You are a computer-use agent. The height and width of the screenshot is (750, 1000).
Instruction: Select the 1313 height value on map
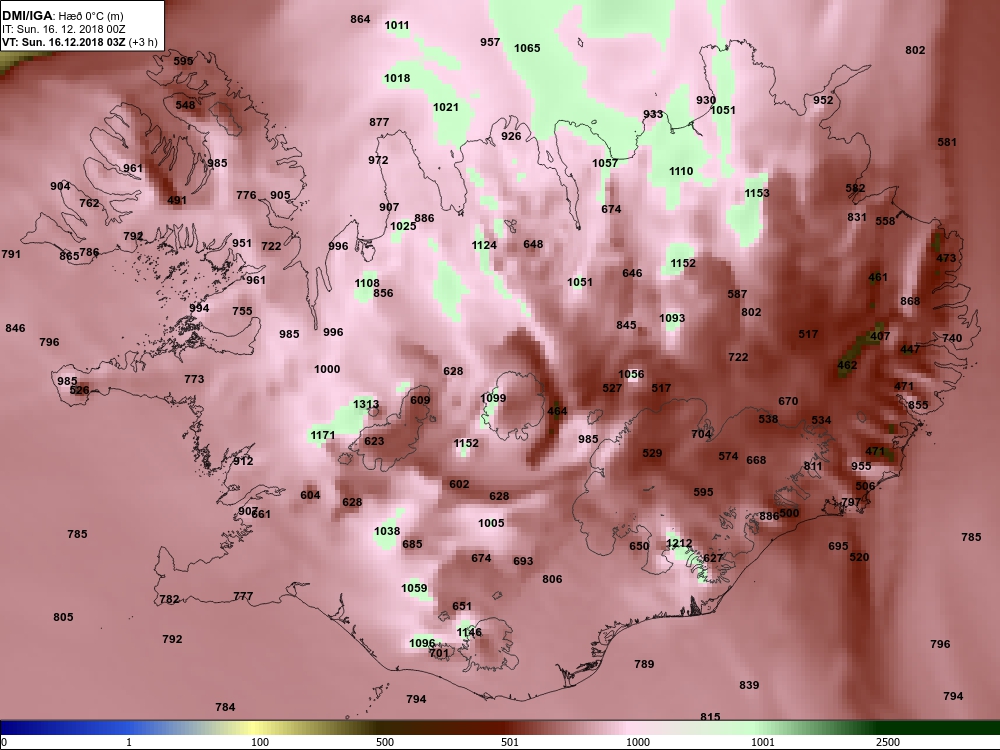click(x=366, y=404)
